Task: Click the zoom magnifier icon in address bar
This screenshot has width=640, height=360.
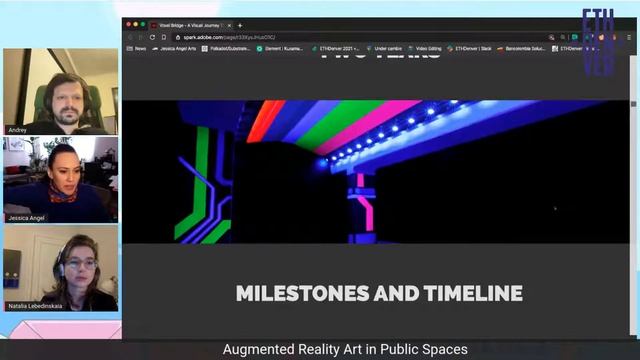Action: tap(552, 37)
